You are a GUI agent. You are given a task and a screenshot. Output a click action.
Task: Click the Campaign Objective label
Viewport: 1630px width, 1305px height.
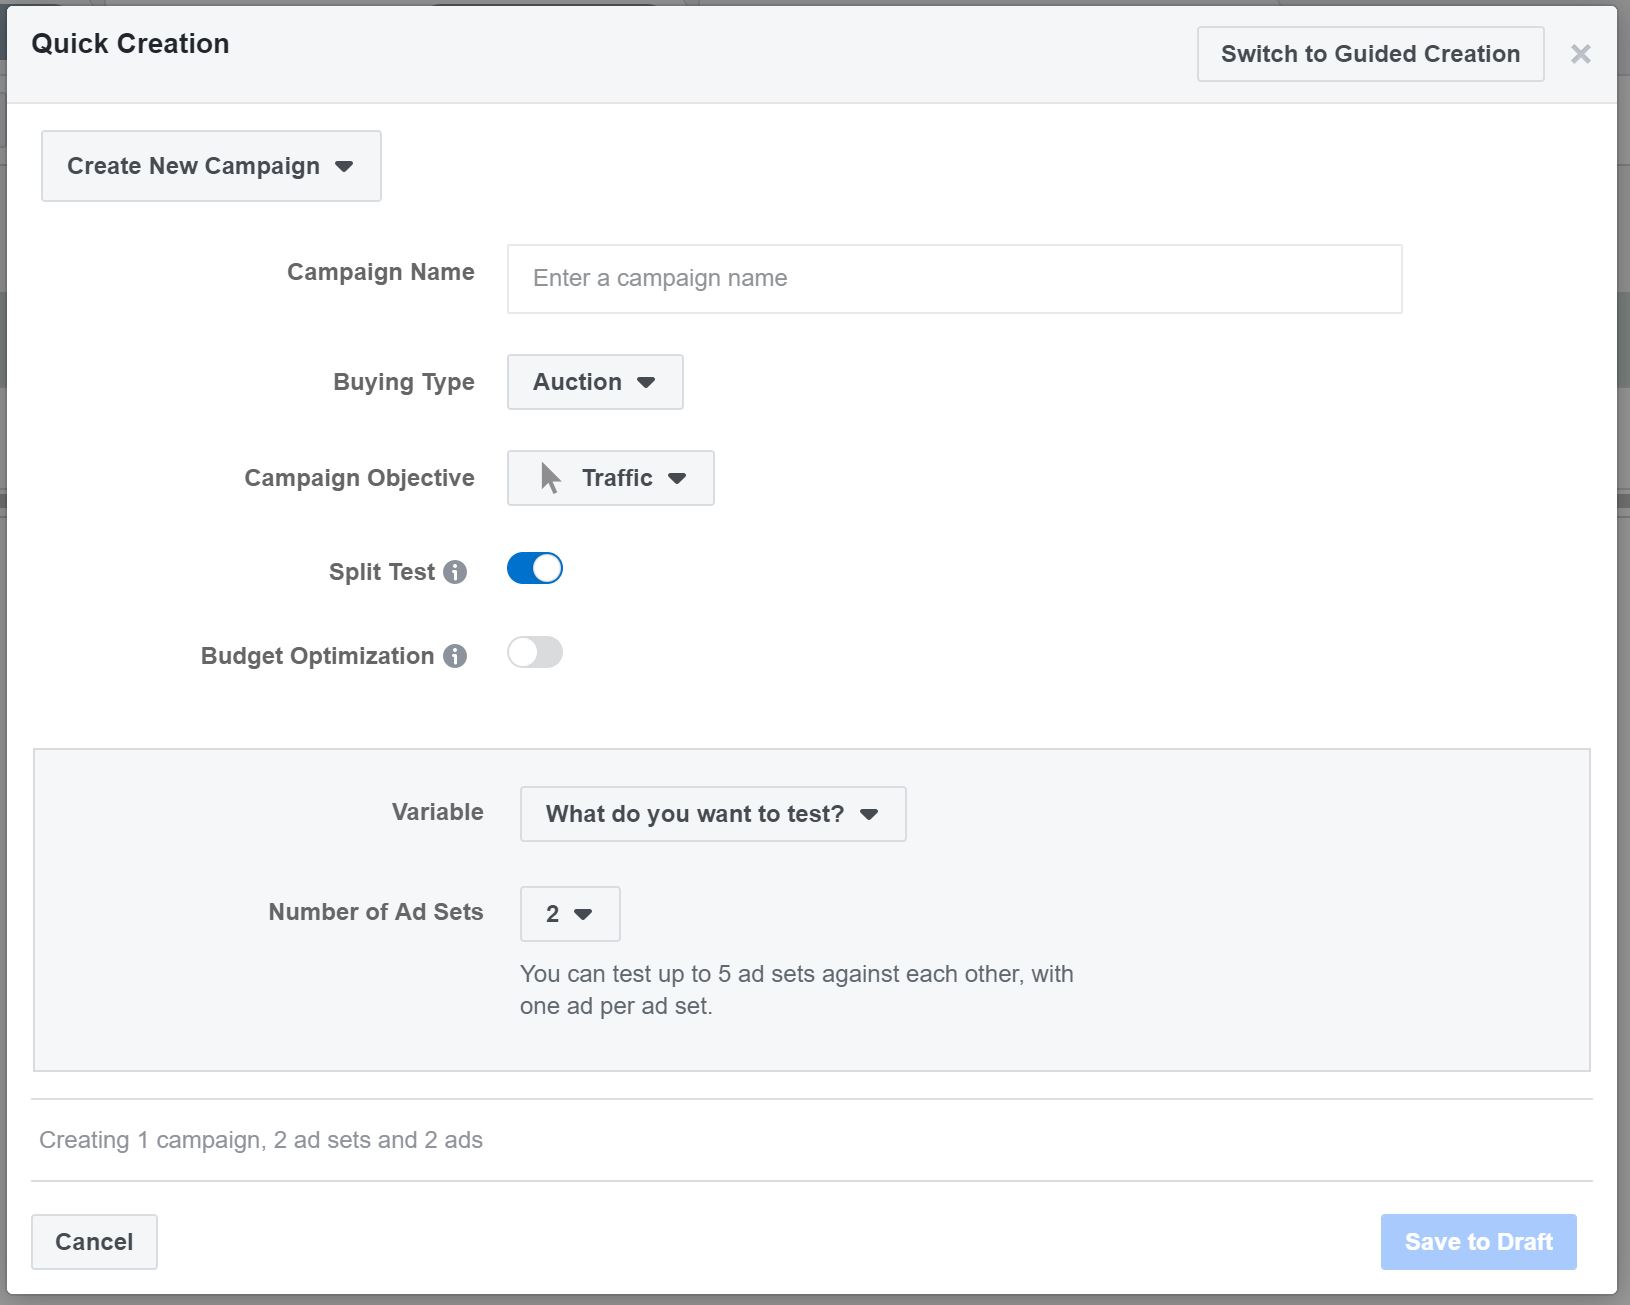pos(359,478)
